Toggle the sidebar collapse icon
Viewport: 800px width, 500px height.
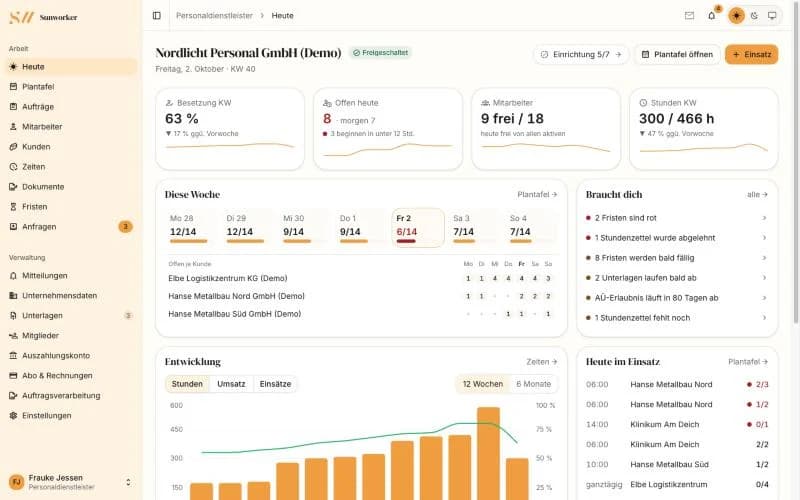point(157,16)
